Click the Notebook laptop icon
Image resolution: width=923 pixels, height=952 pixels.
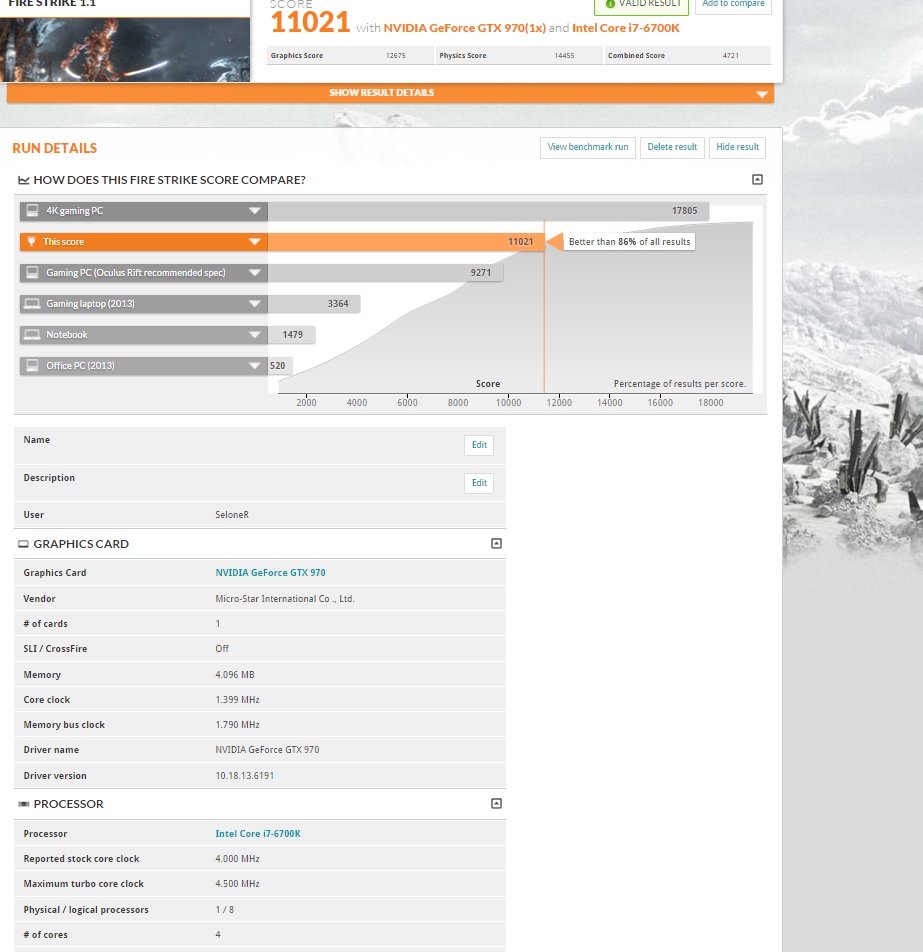pyautogui.click(x=32, y=335)
